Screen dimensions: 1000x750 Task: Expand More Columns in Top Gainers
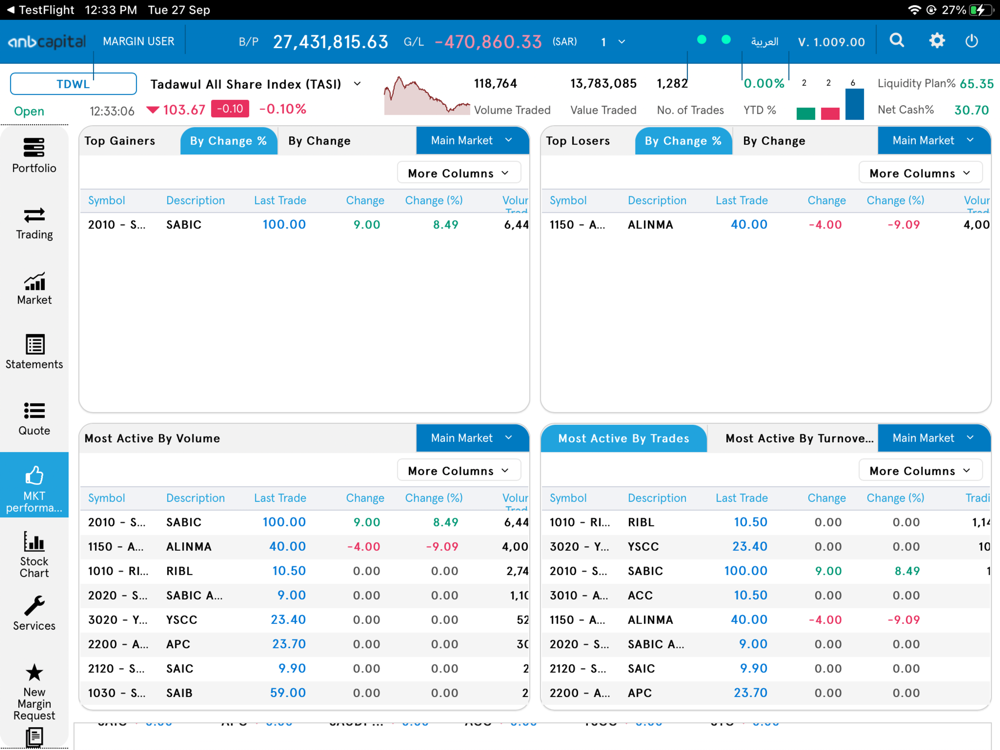pyautogui.click(x=459, y=173)
